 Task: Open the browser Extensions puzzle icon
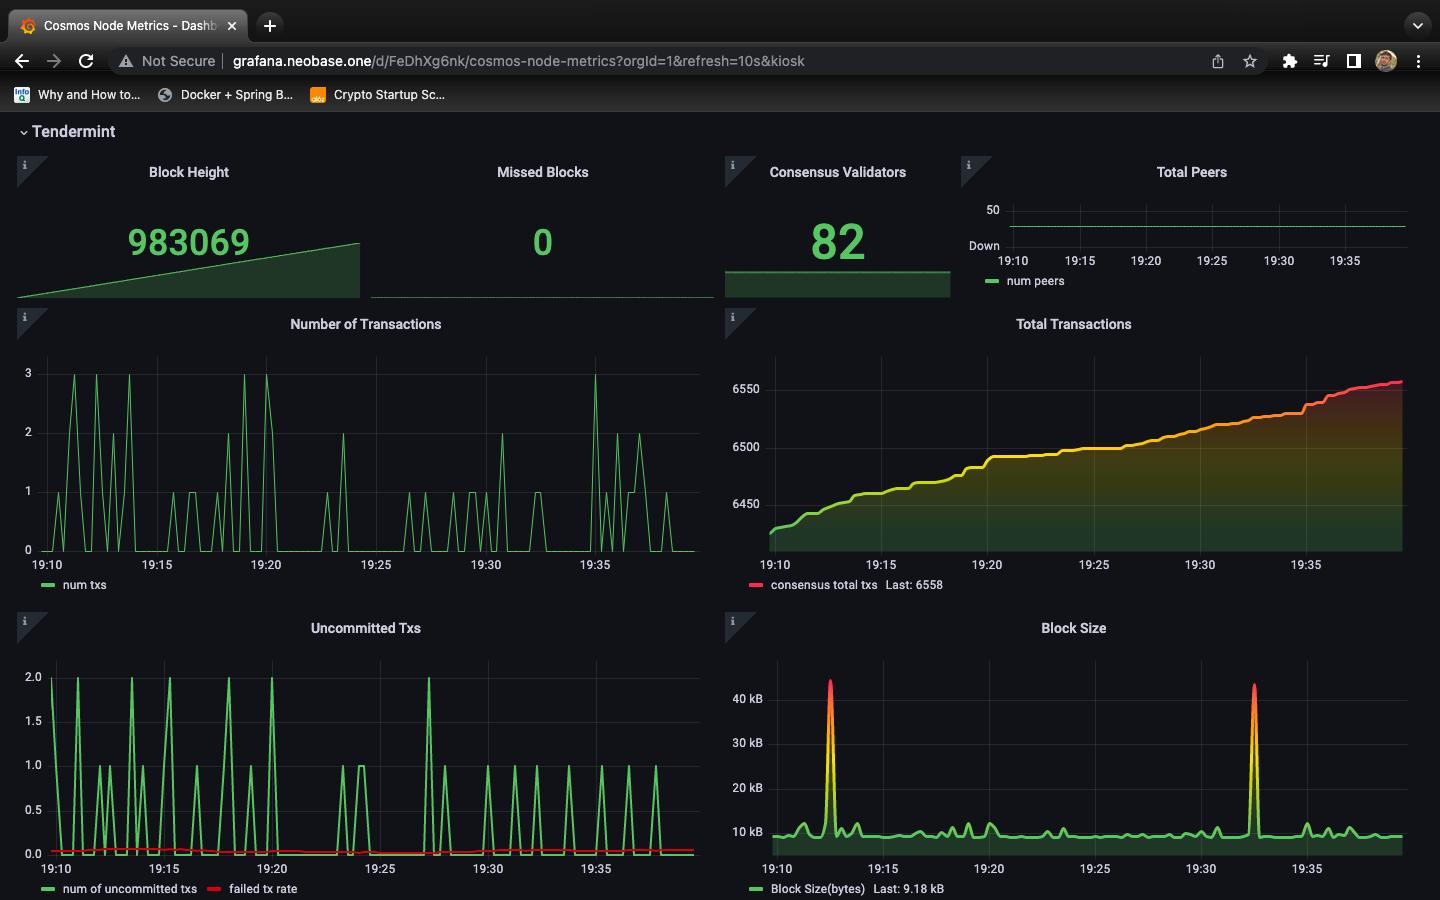click(1290, 61)
